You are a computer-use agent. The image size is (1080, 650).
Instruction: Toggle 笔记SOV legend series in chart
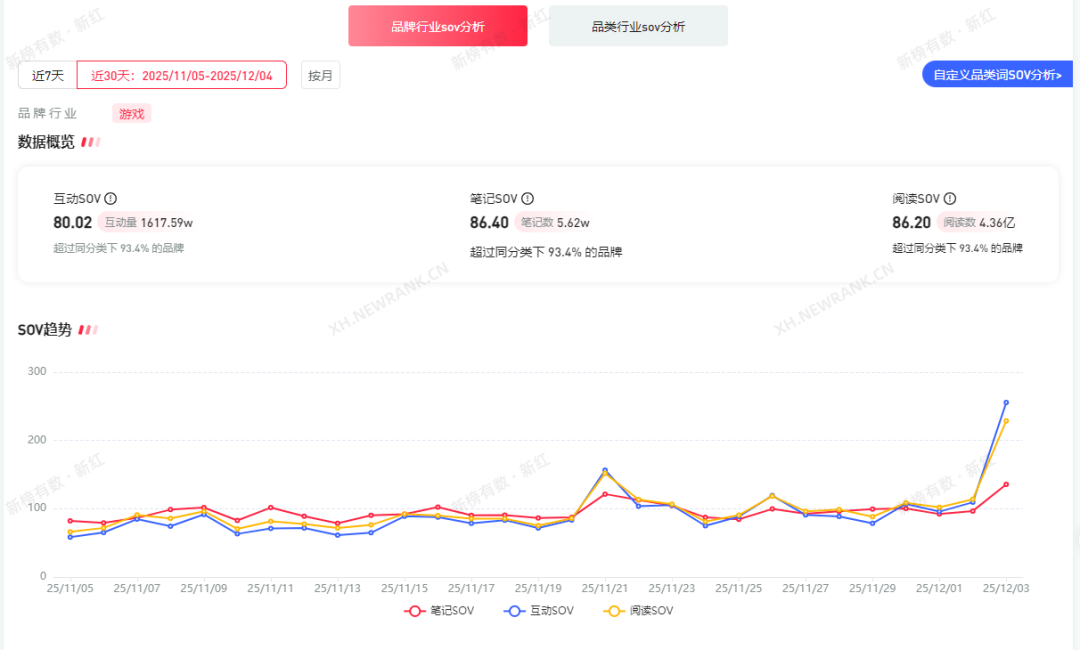pos(439,610)
